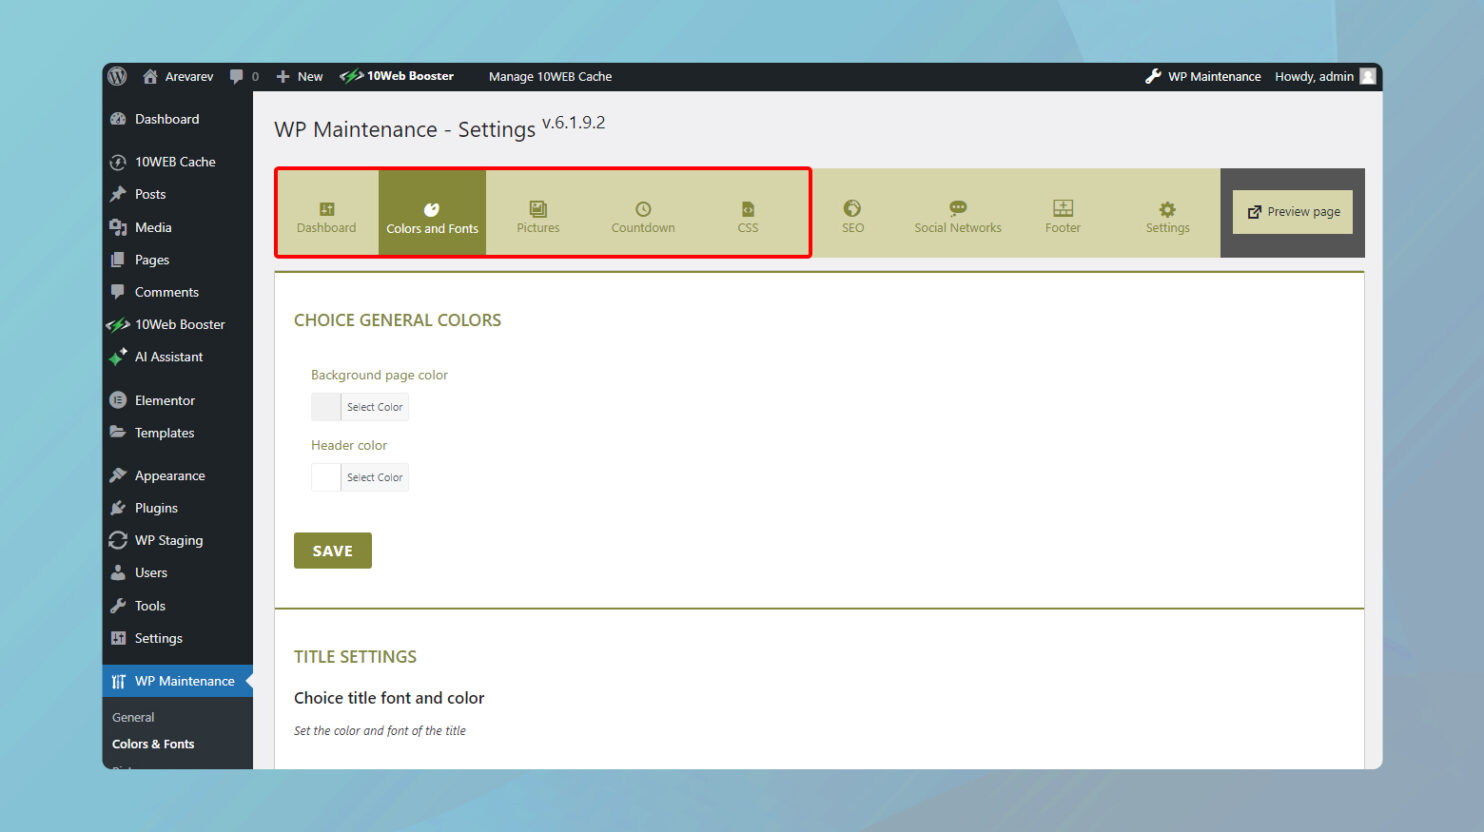The width and height of the screenshot is (1484, 832).
Task: Open the SEO settings tab
Action: [852, 212]
